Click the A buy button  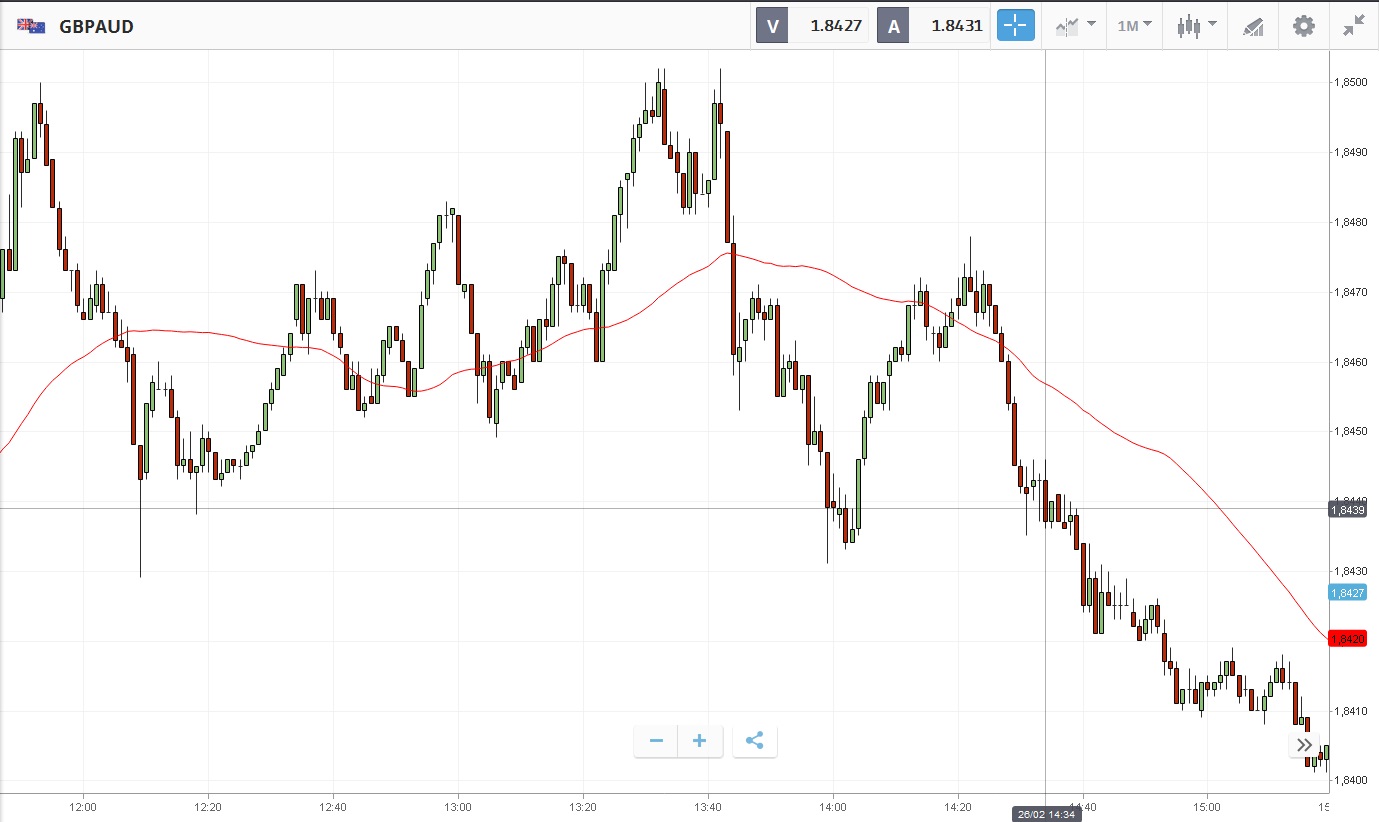(x=894, y=26)
